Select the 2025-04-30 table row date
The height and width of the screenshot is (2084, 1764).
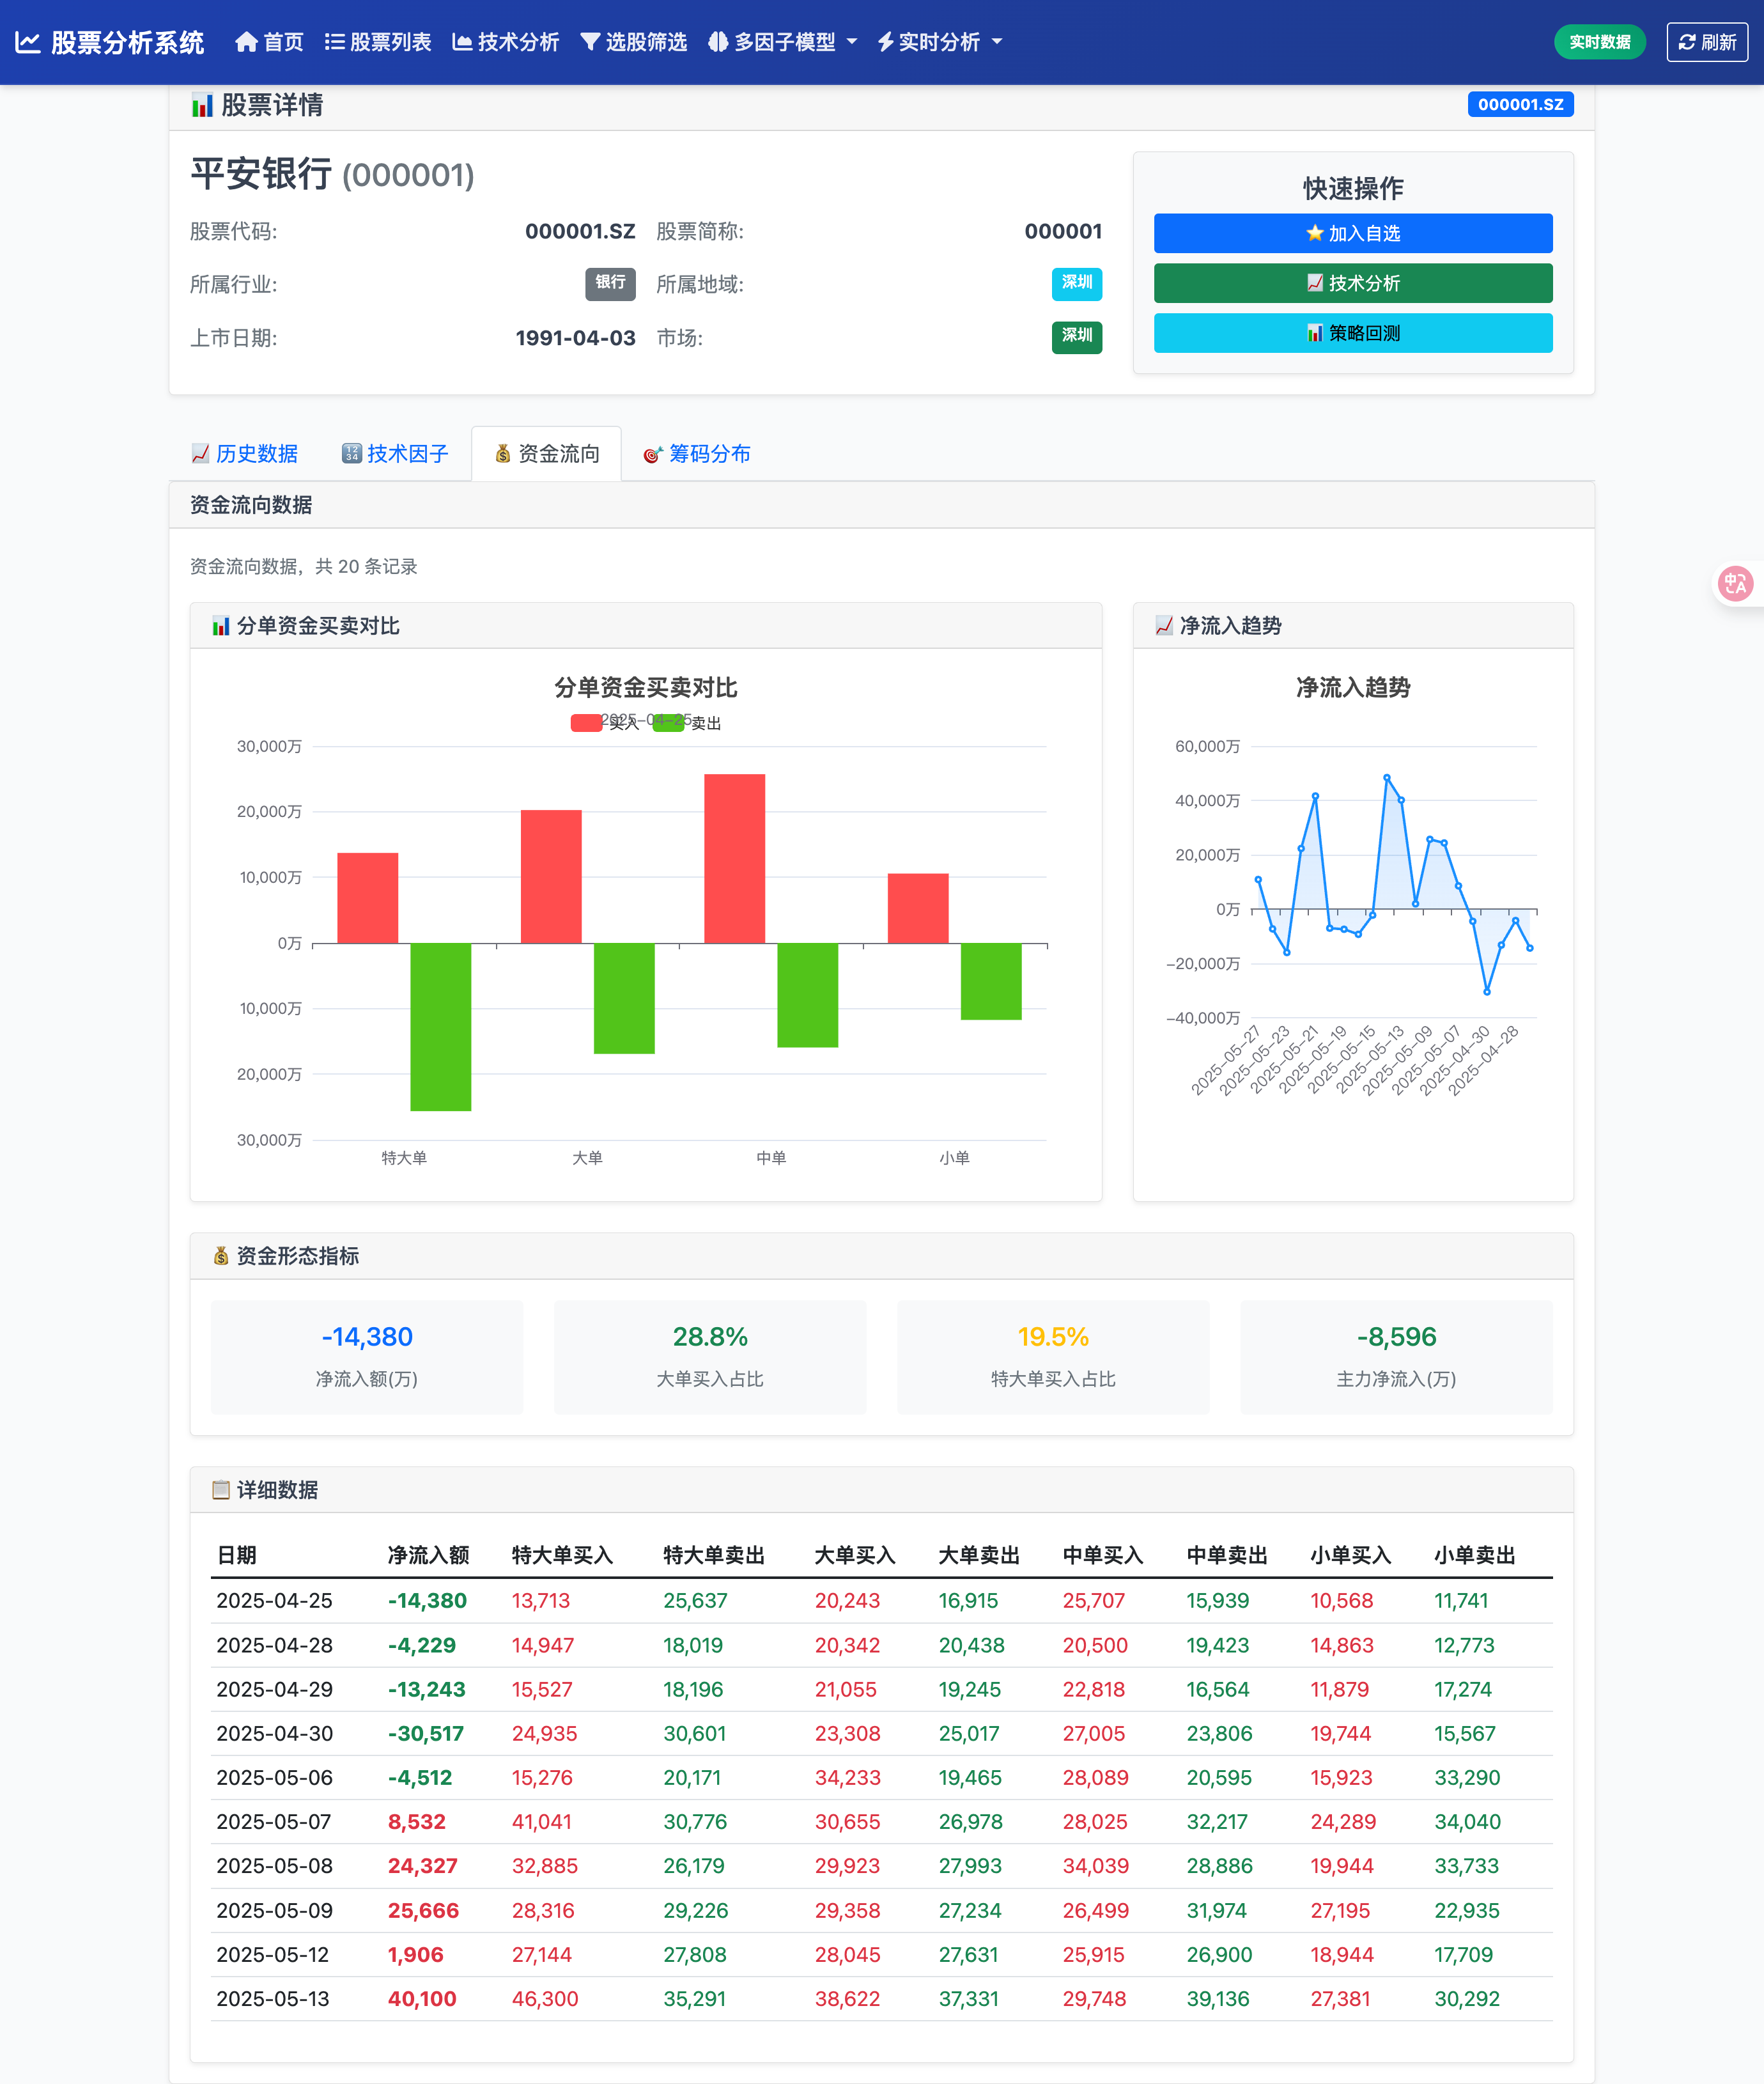tap(274, 1734)
